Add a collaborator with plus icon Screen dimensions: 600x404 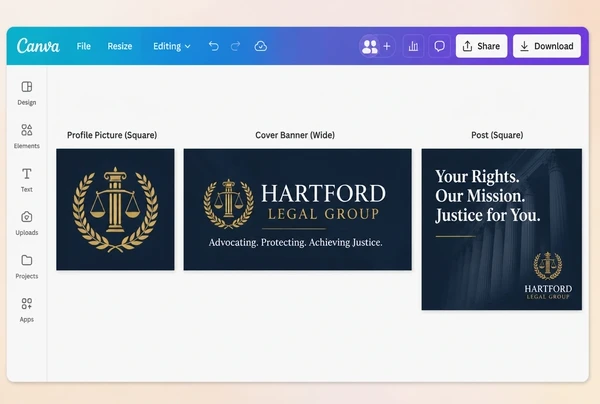[x=387, y=46]
